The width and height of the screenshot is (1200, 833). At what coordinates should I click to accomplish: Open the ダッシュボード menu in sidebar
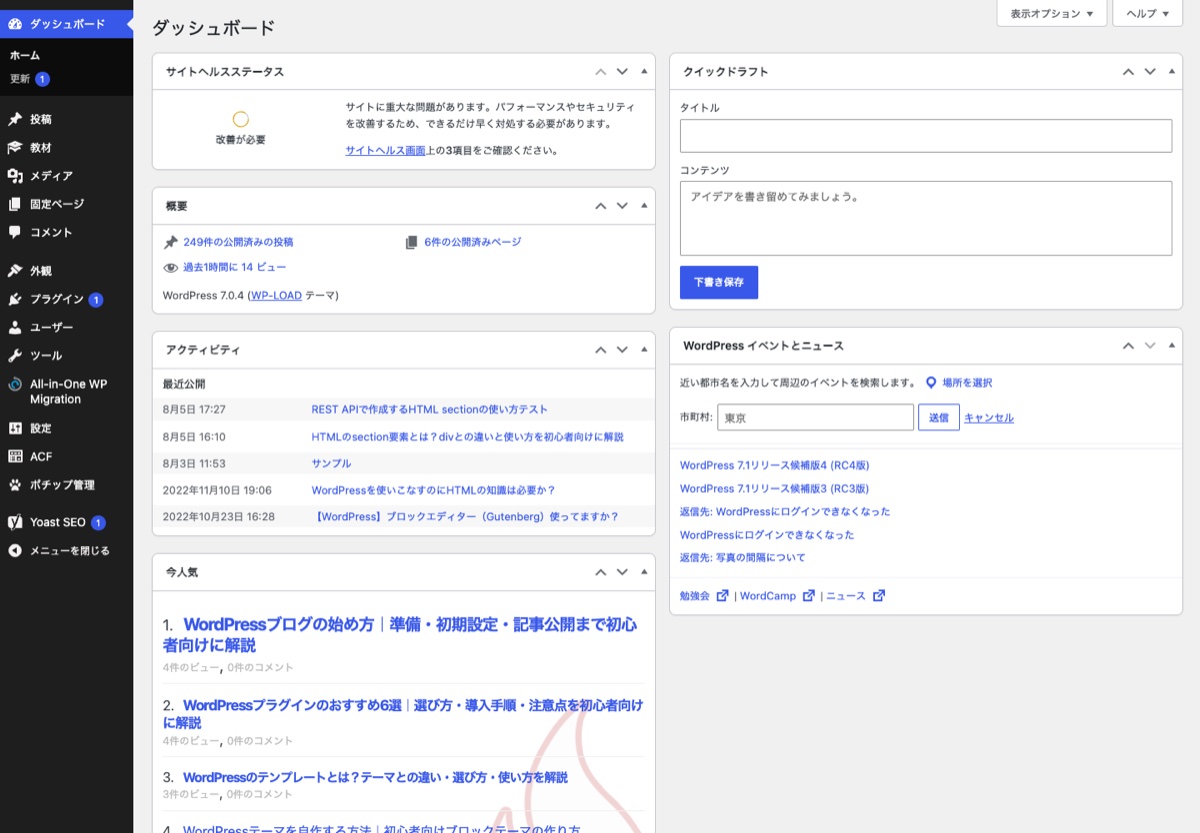pyautogui.click(x=66, y=23)
